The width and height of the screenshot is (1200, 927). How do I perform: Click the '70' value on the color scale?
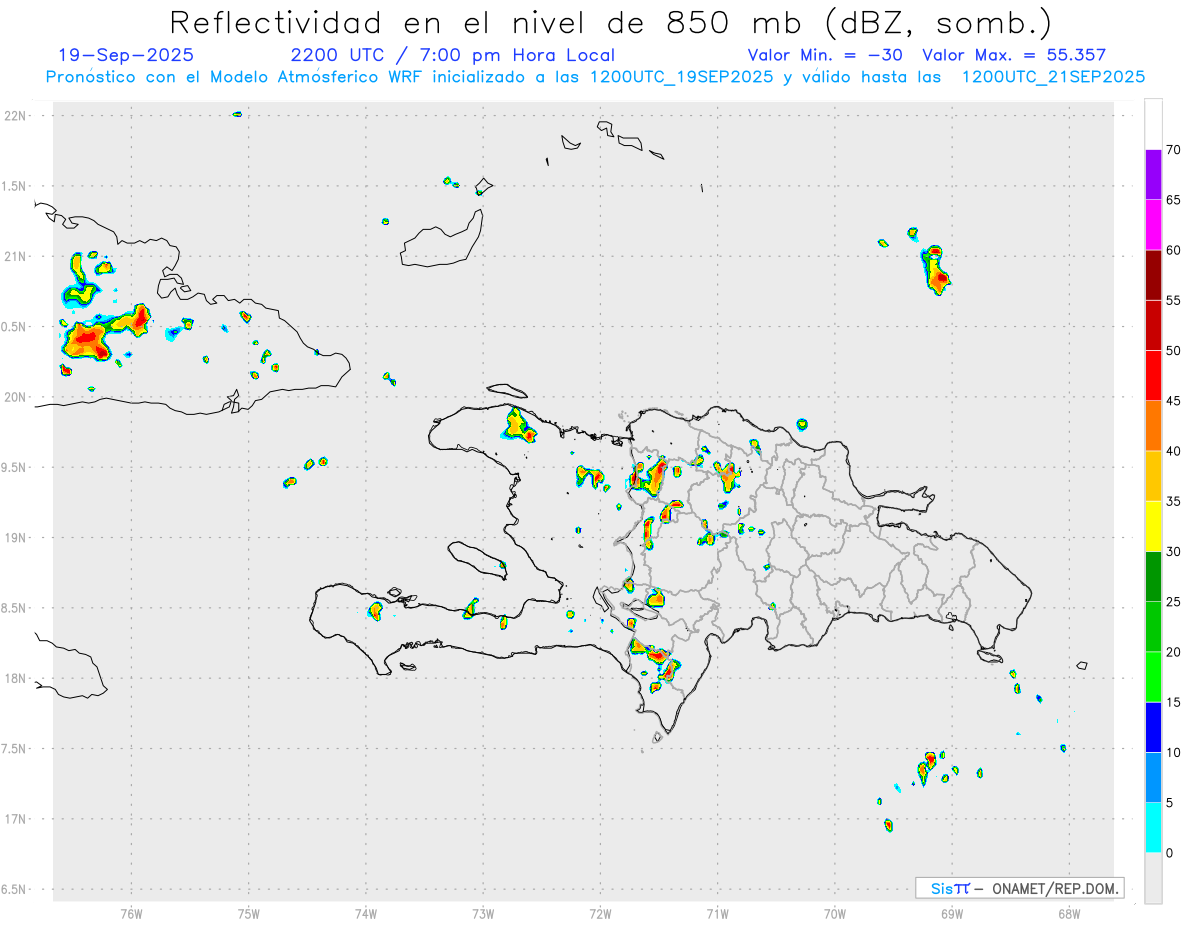(1174, 150)
